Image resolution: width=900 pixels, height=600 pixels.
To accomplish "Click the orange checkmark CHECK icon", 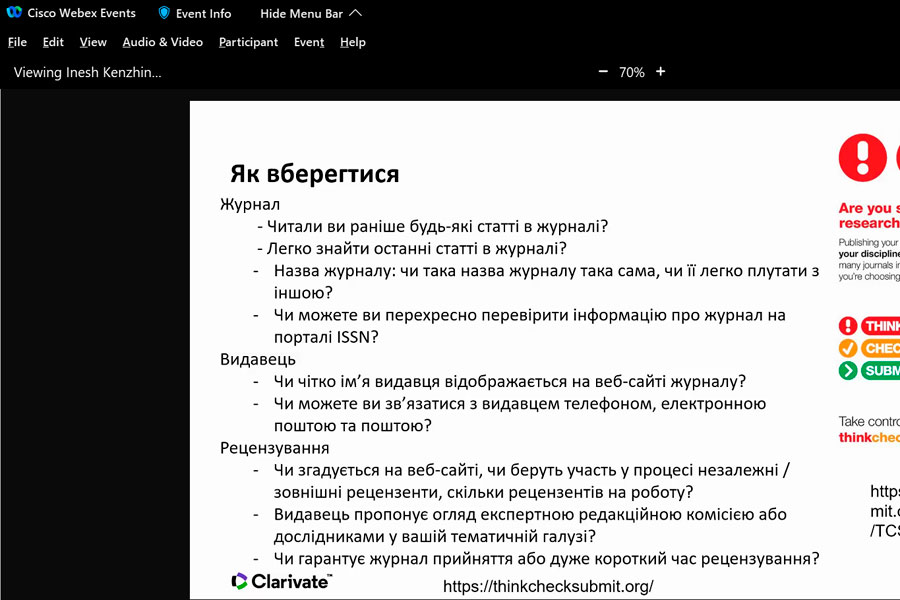I will click(848, 348).
